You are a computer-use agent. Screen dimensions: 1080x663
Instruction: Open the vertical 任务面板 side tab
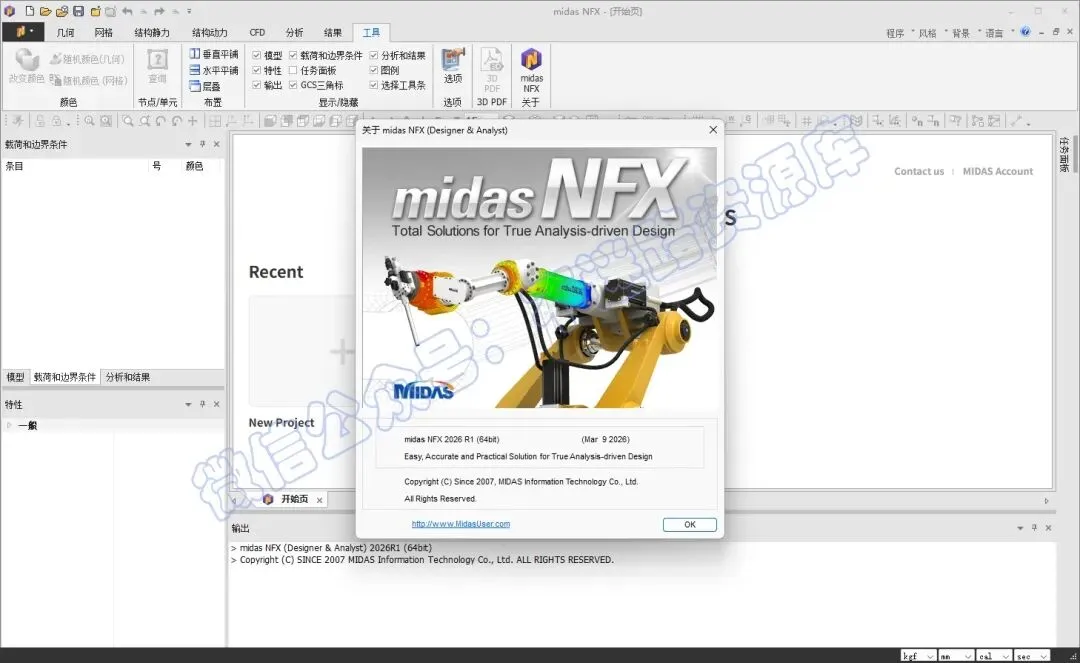pos(1064,154)
